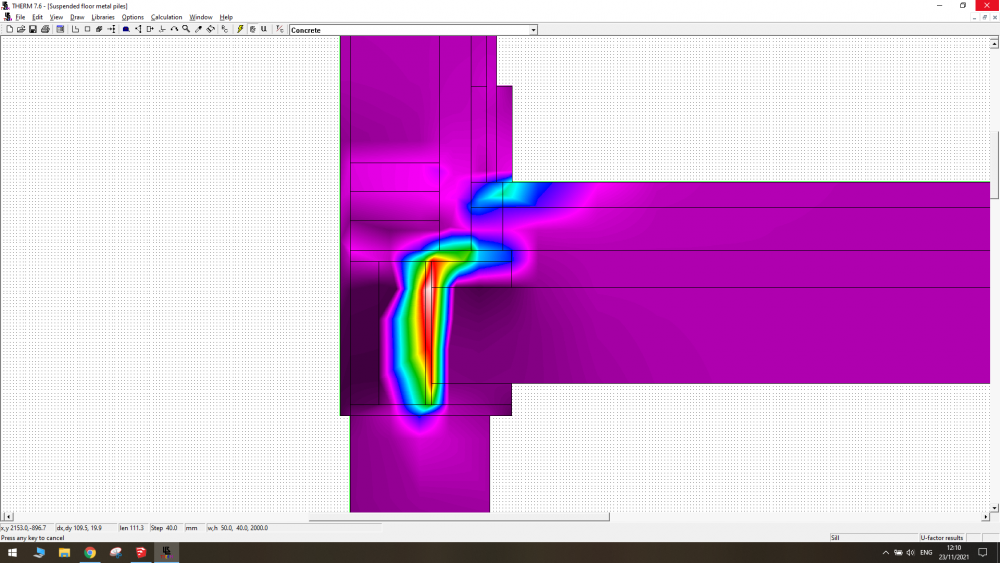Open File Explorer from the taskbar
This screenshot has height=563, width=1000.
coord(64,552)
